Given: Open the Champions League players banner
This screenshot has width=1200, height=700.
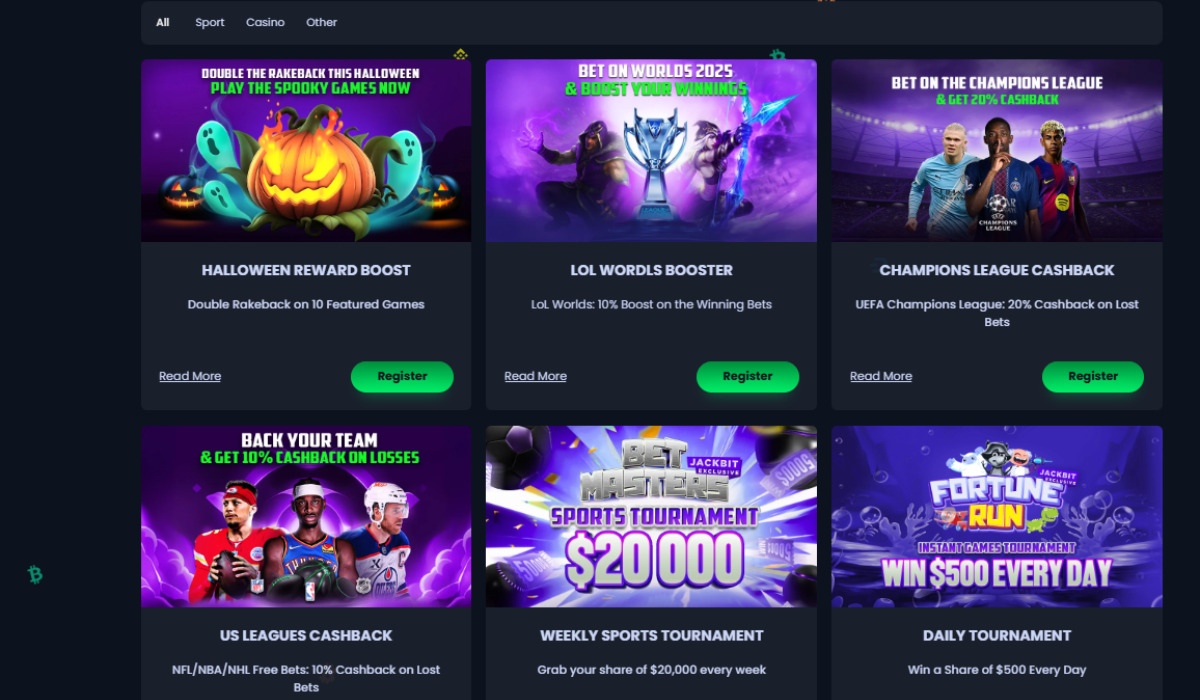Looking at the screenshot, I should coord(997,150).
